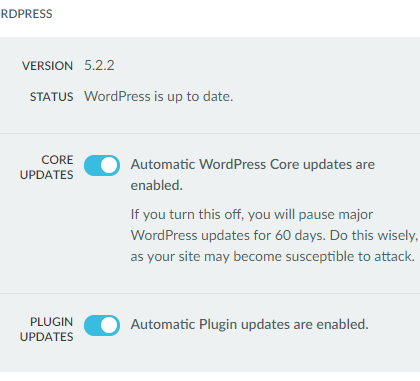Click the CORE UPDATES label
Screen dimensions: 420x381
click(47, 167)
